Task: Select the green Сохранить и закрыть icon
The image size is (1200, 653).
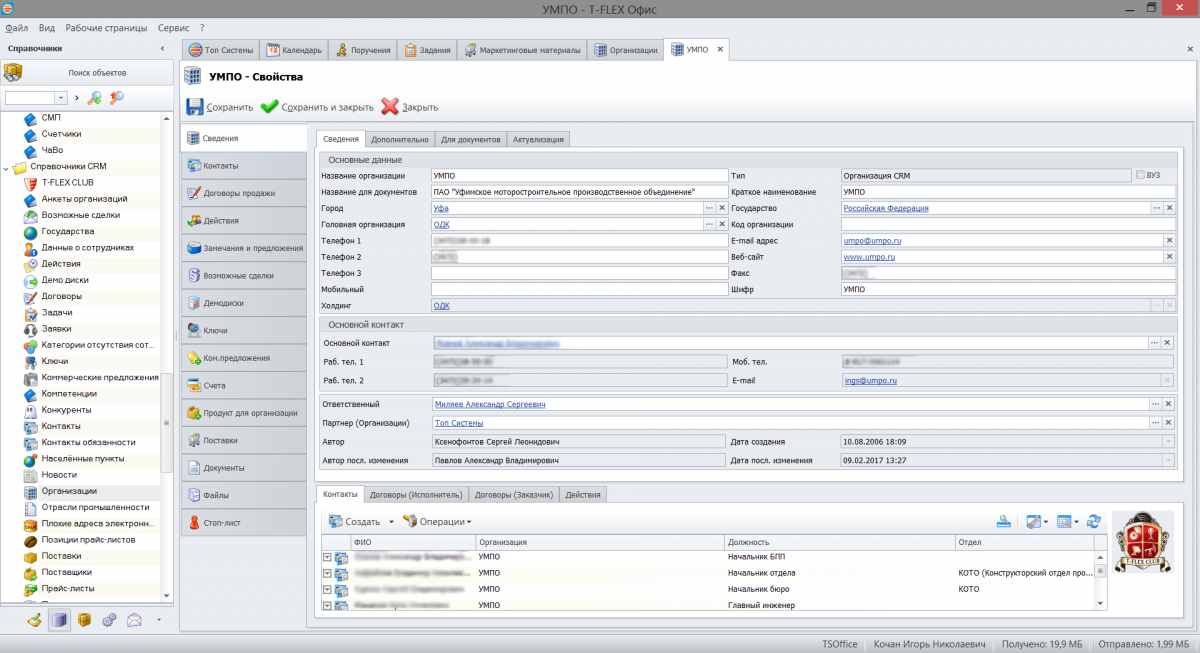Action: pyautogui.click(x=270, y=108)
